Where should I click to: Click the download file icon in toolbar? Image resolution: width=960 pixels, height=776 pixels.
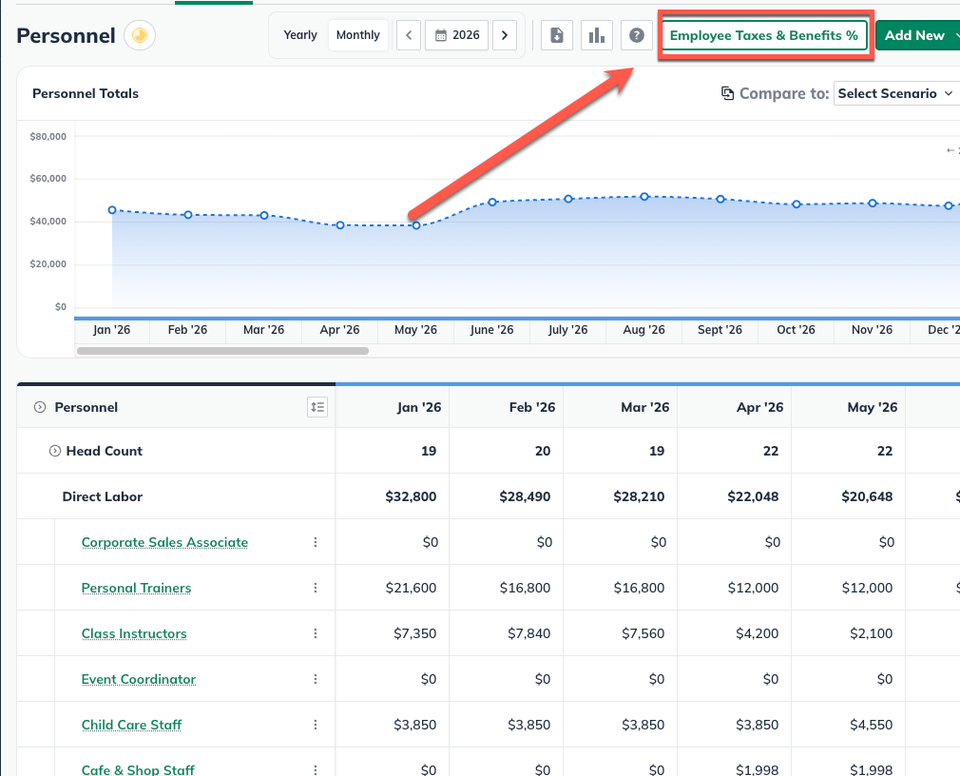point(557,36)
